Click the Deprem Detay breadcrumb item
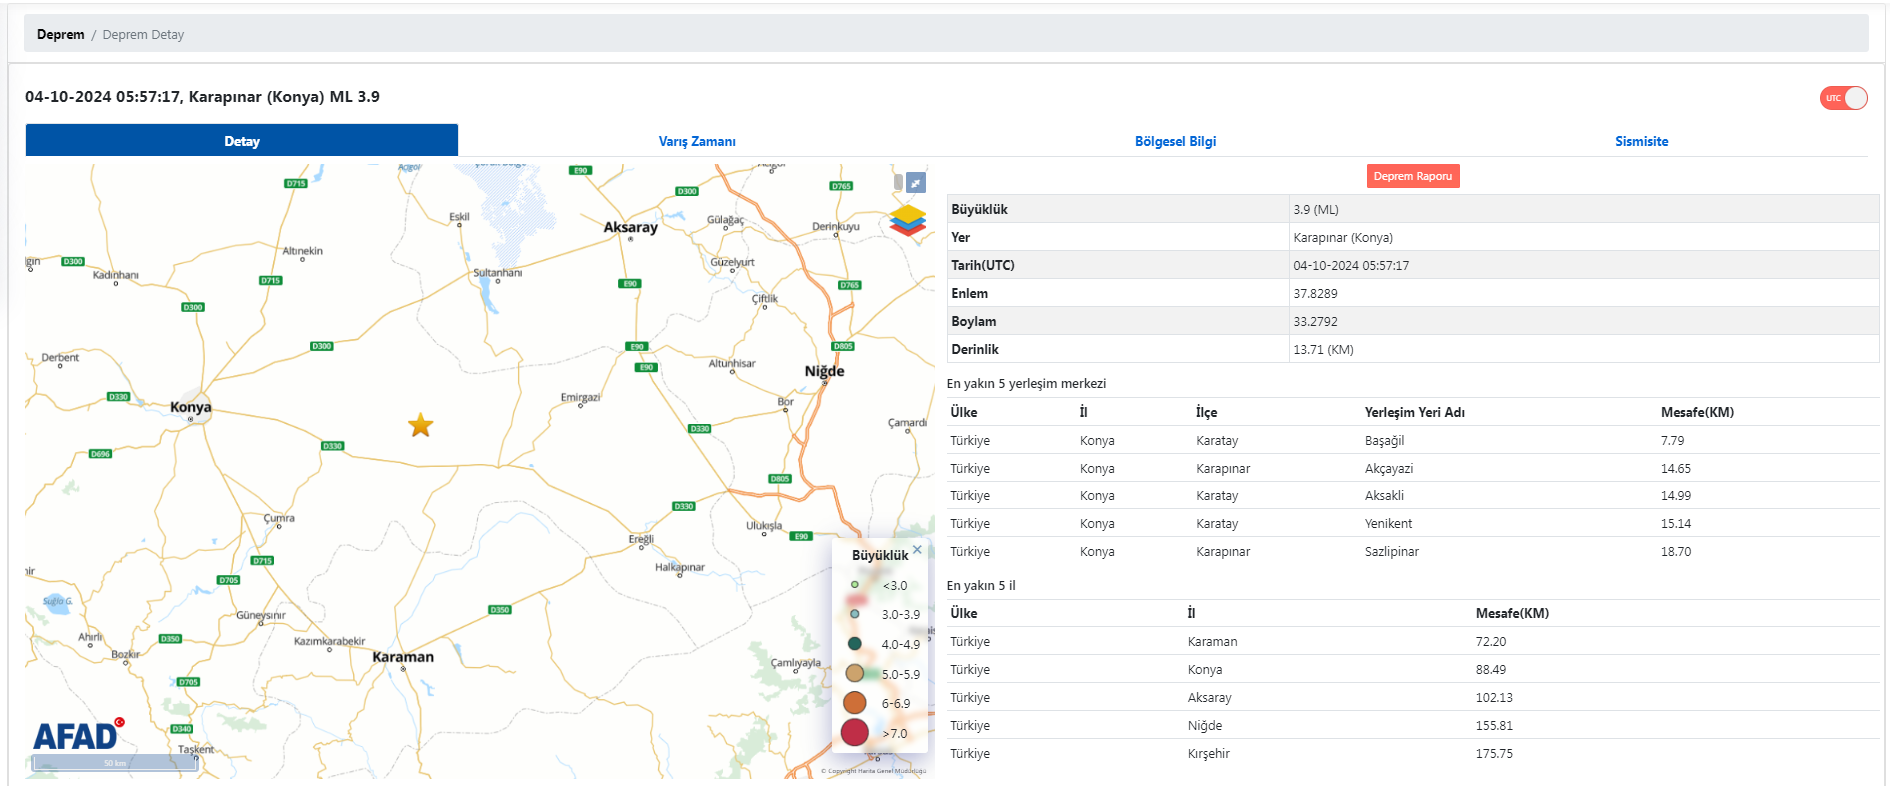This screenshot has height=786, width=1890. pyautogui.click(x=143, y=34)
